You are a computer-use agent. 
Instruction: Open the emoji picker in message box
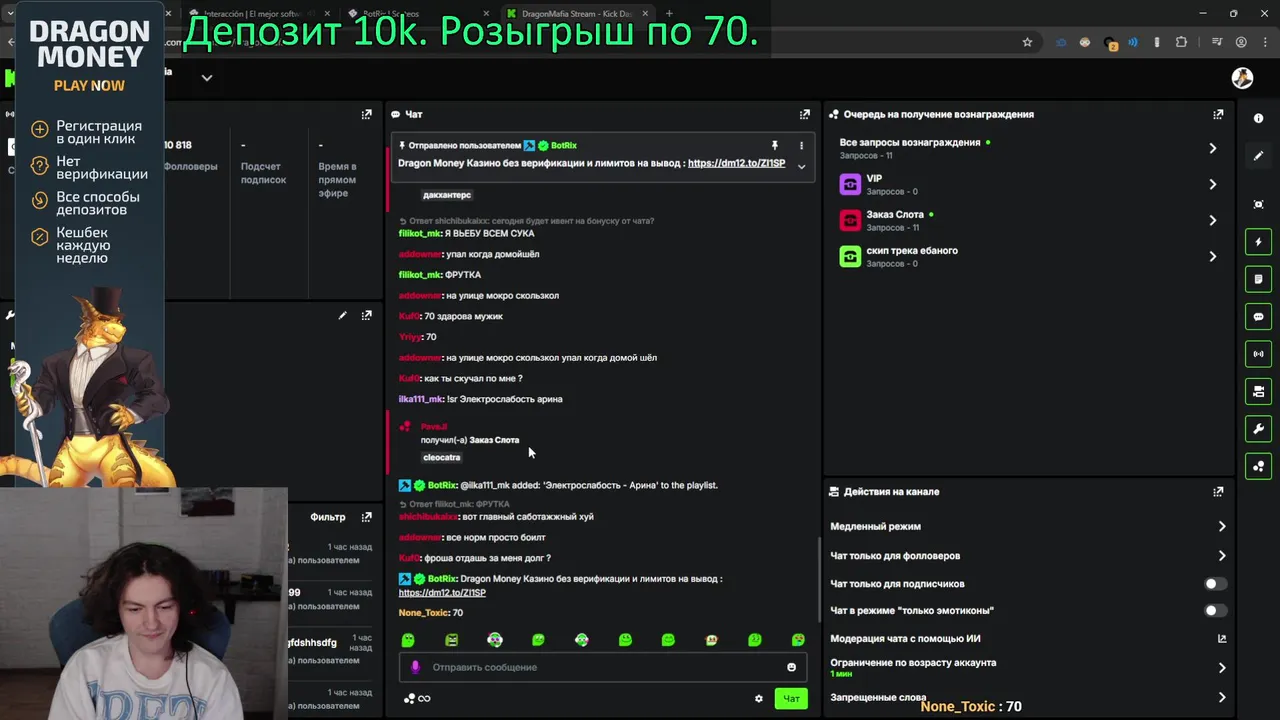pyautogui.click(x=791, y=667)
